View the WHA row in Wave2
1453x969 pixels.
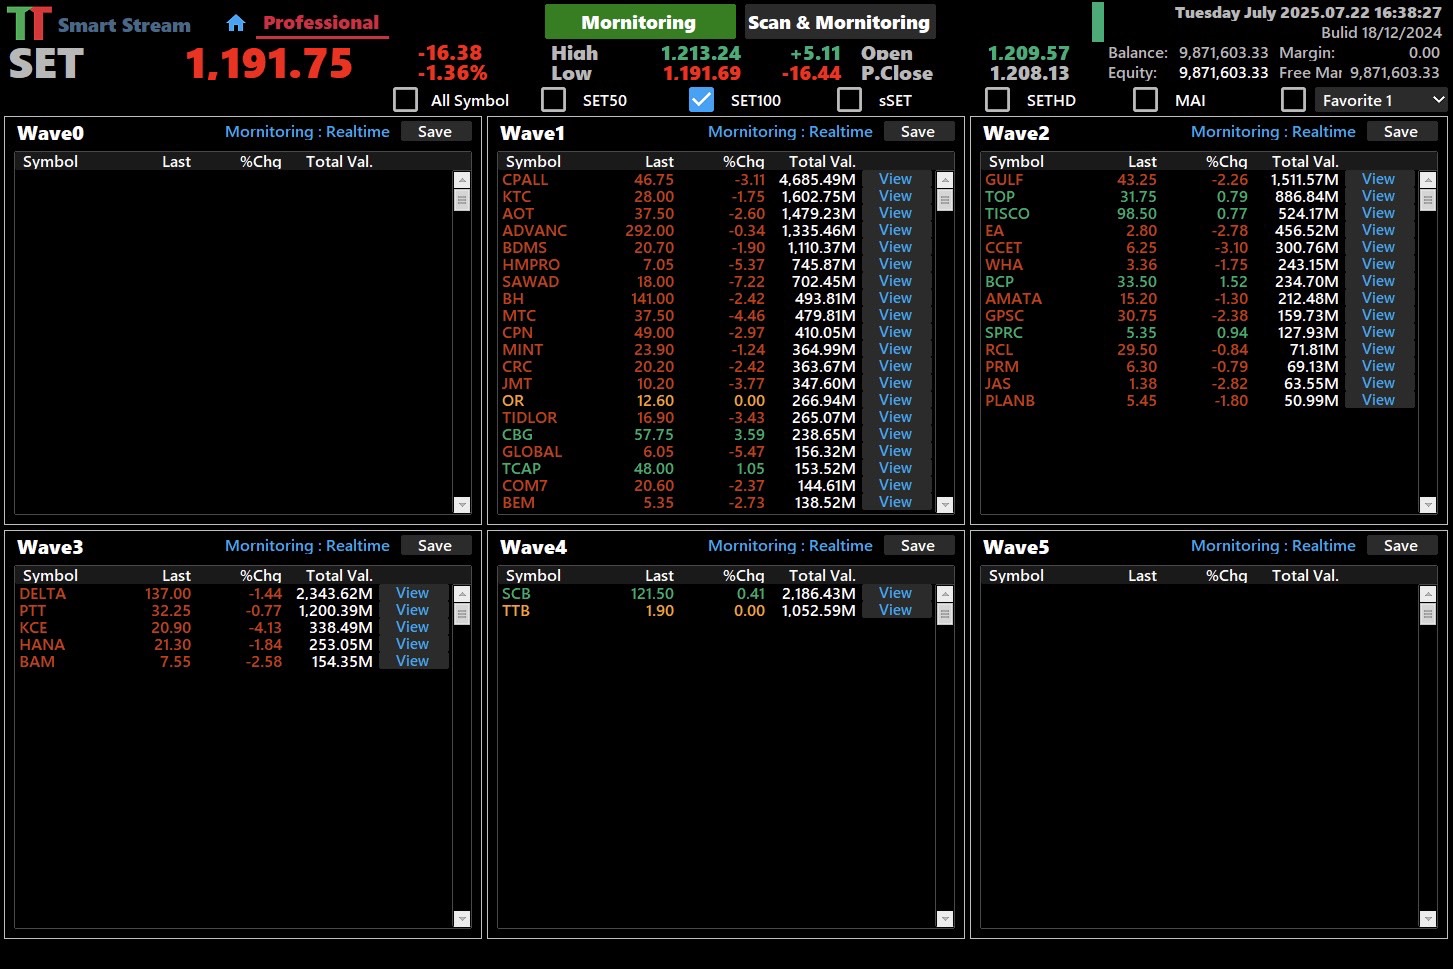pos(1379,265)
